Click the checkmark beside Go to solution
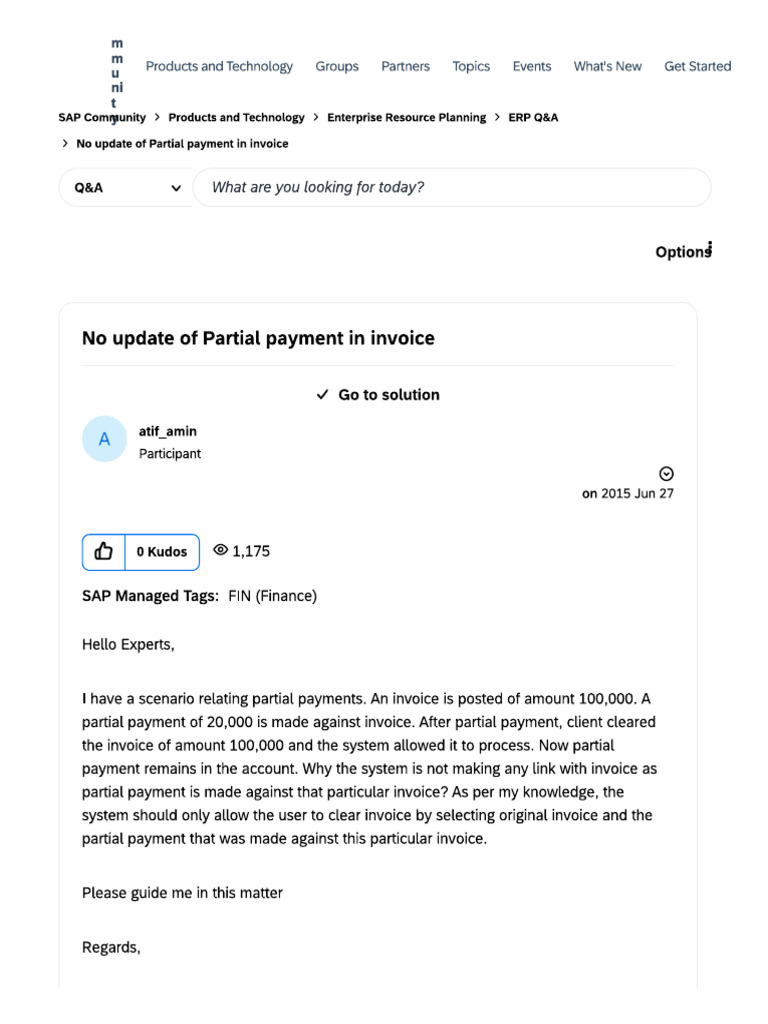 tap(322, 394)
